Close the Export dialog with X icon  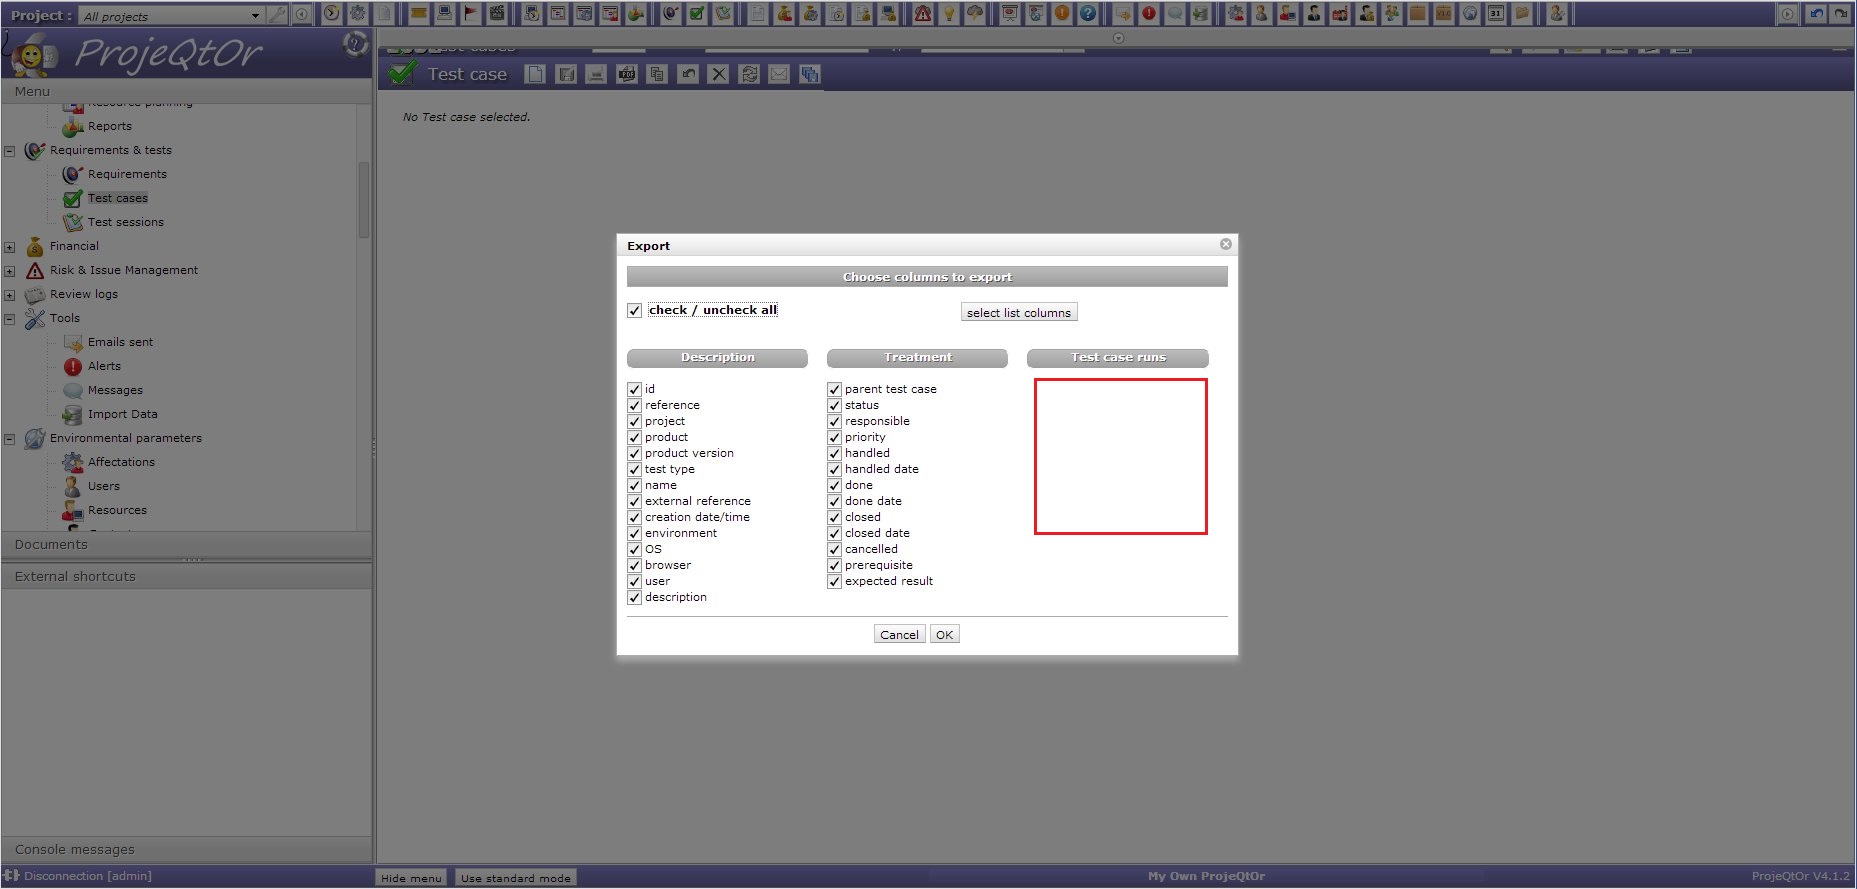[1225, 245]
